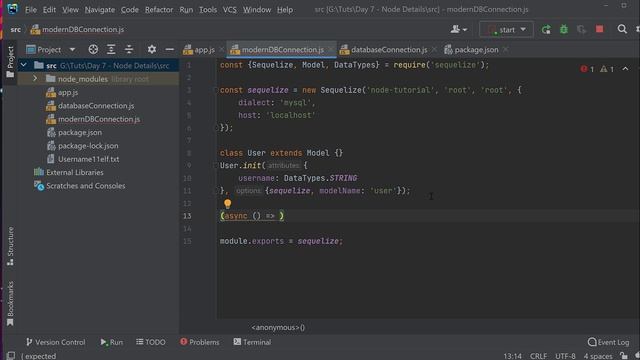Close the modernDBConnection.js editor tab
The image size is (640, 360).
tap(330, 49)
